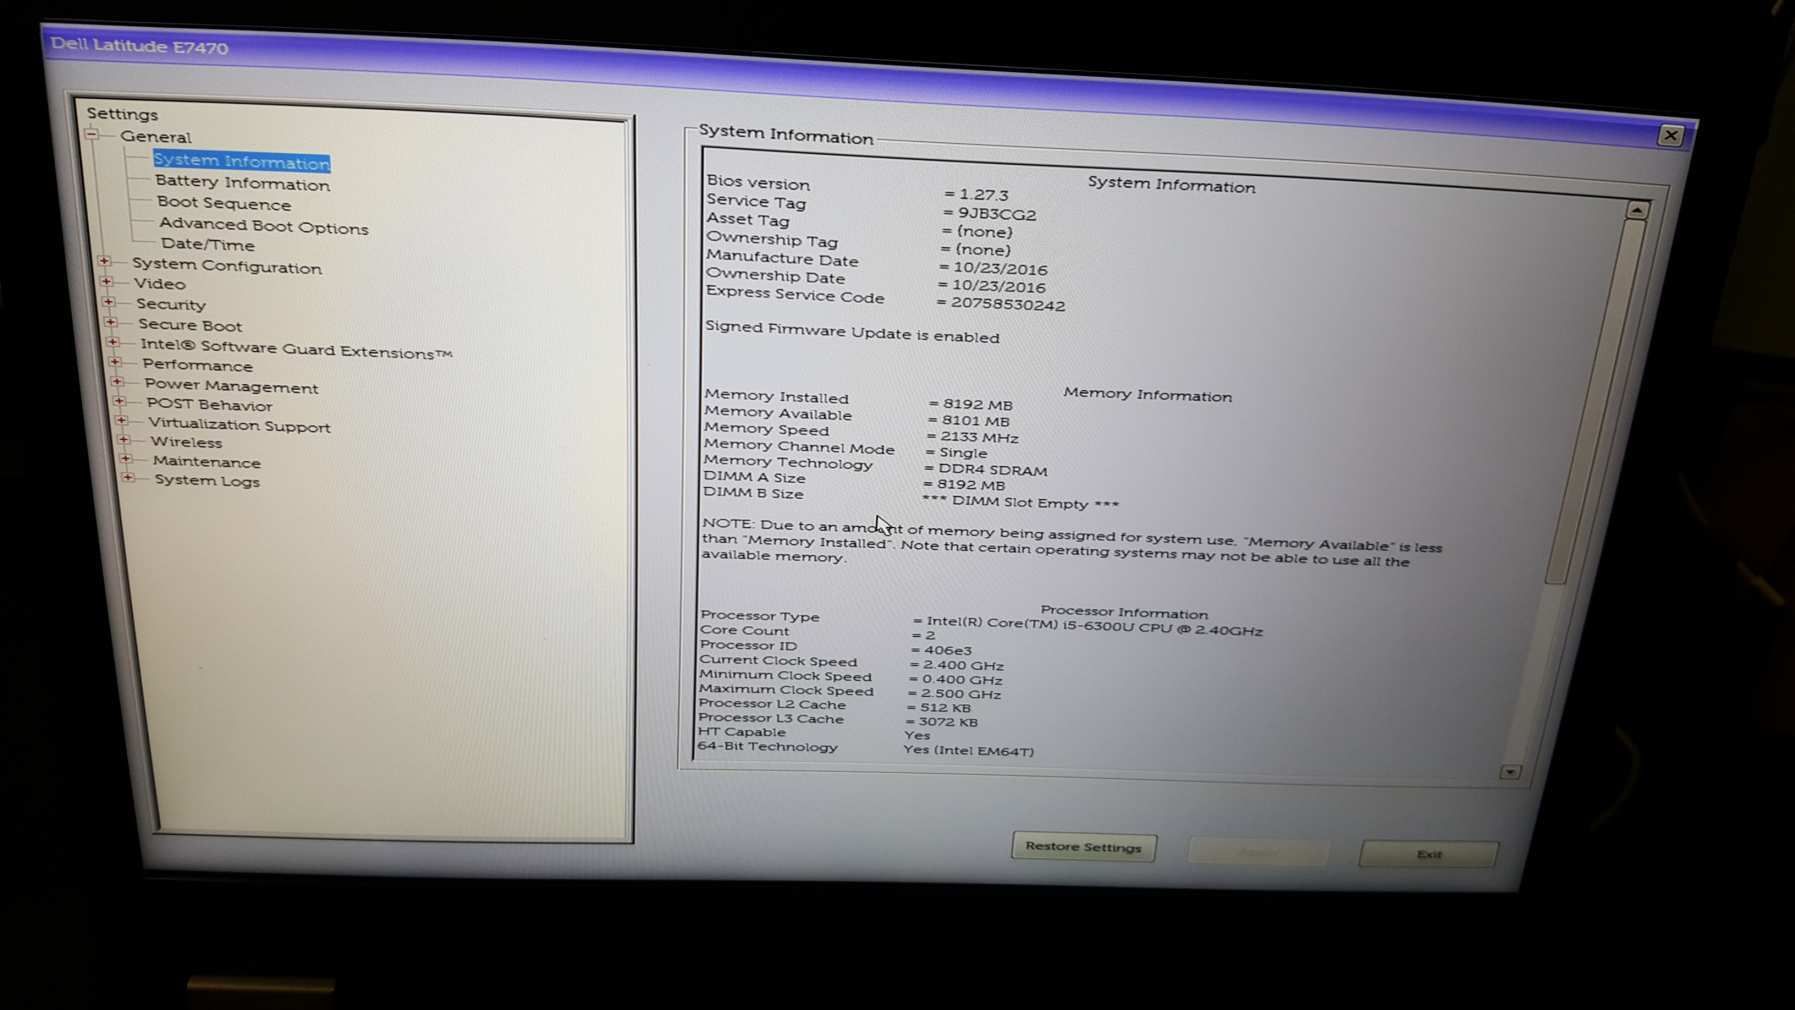Screen dimensions: 1795x1010
Task: Select System Information in the tree
Action: 241,161
